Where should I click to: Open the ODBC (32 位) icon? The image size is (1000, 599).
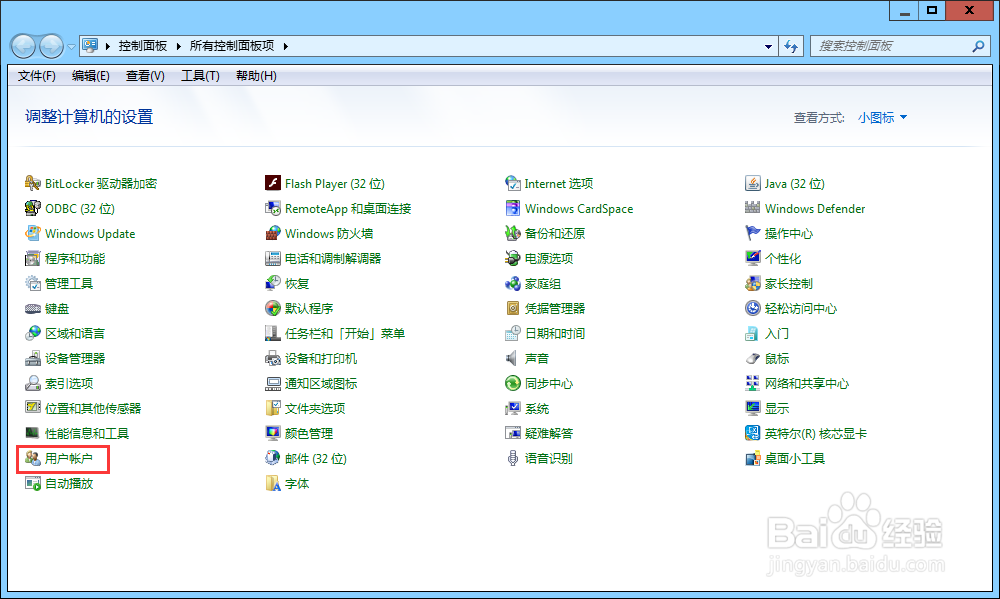(x=33, y=209)
